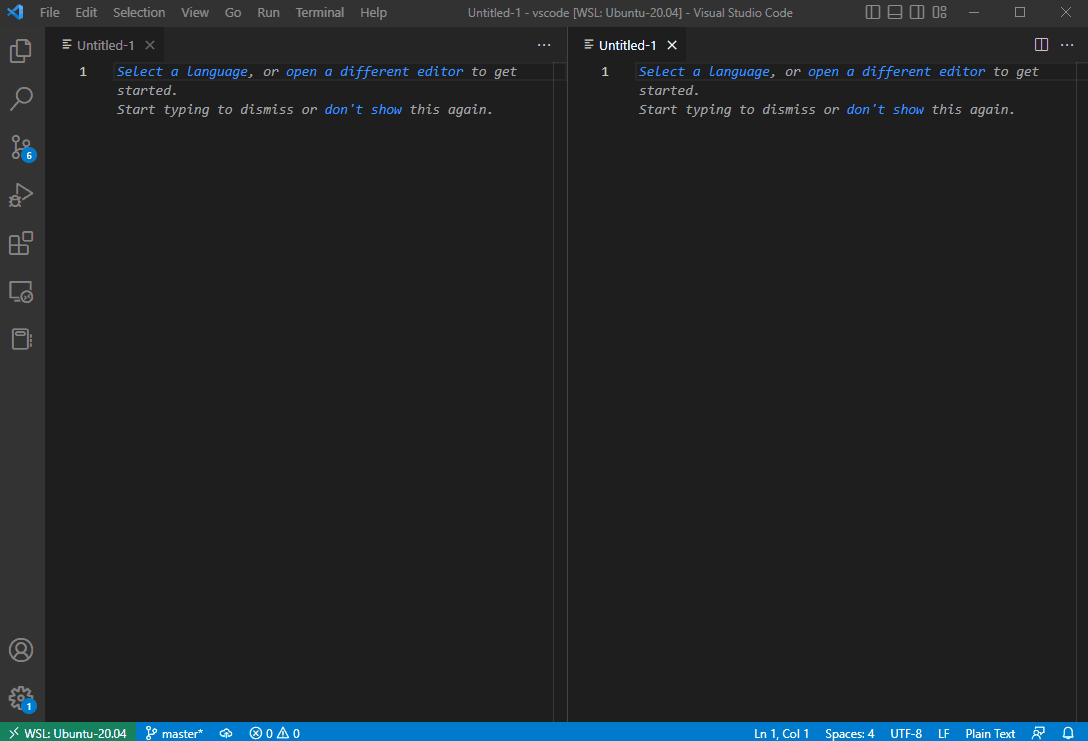
Task: Open Source Control showing 6 pending changes
Action: coord(21,147)
